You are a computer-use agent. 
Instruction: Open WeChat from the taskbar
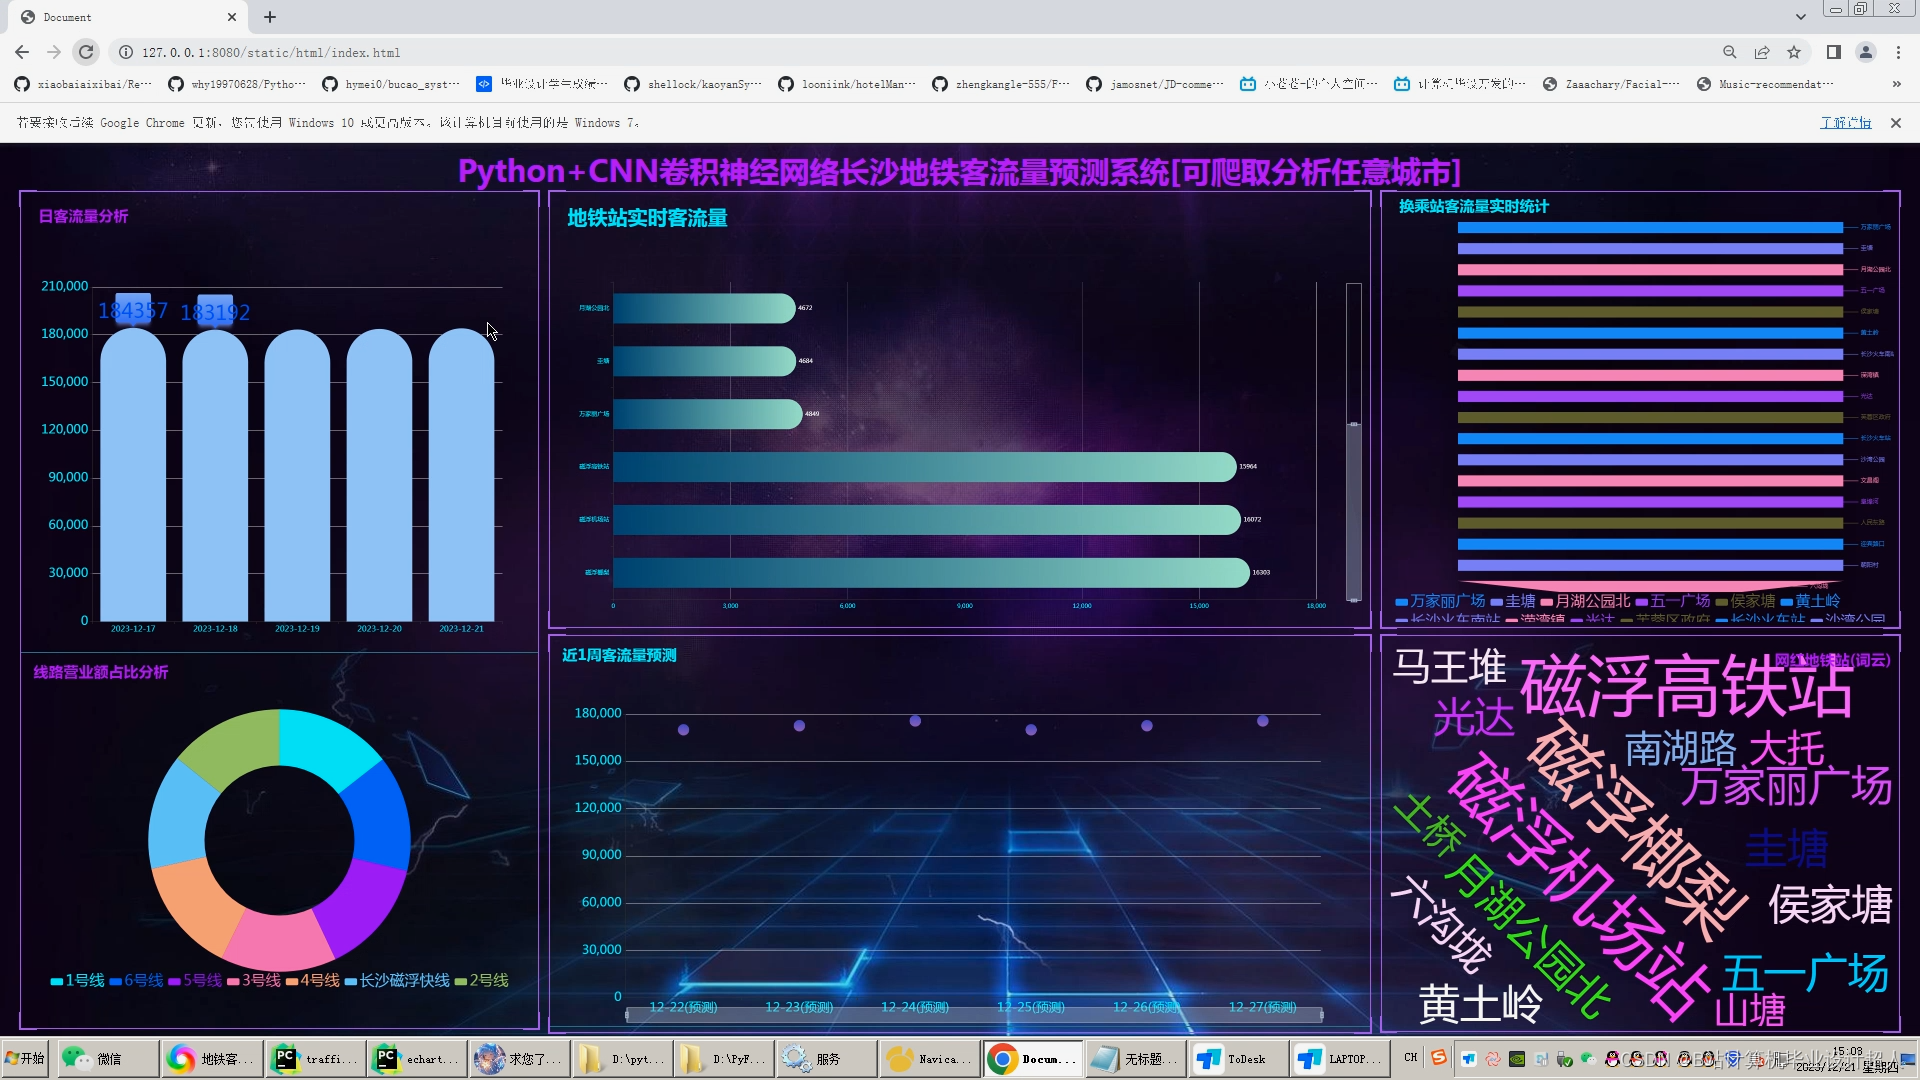tap(107, 1058)
